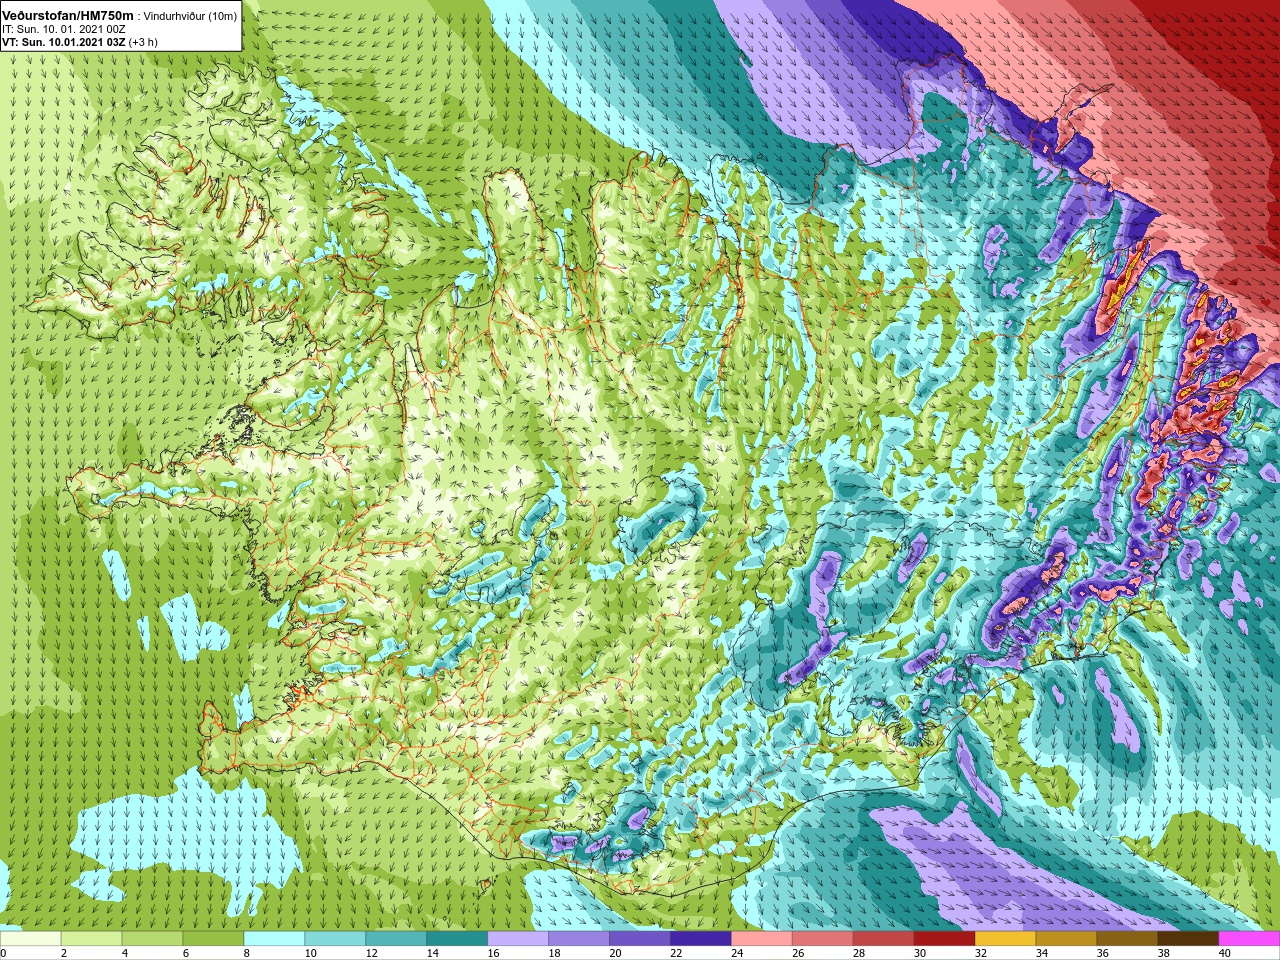Image resolution: width=1280 pixels, height=960 pixels.
Task: Pick the 10–12 light teal legend swatch
Action: [336, 939]
